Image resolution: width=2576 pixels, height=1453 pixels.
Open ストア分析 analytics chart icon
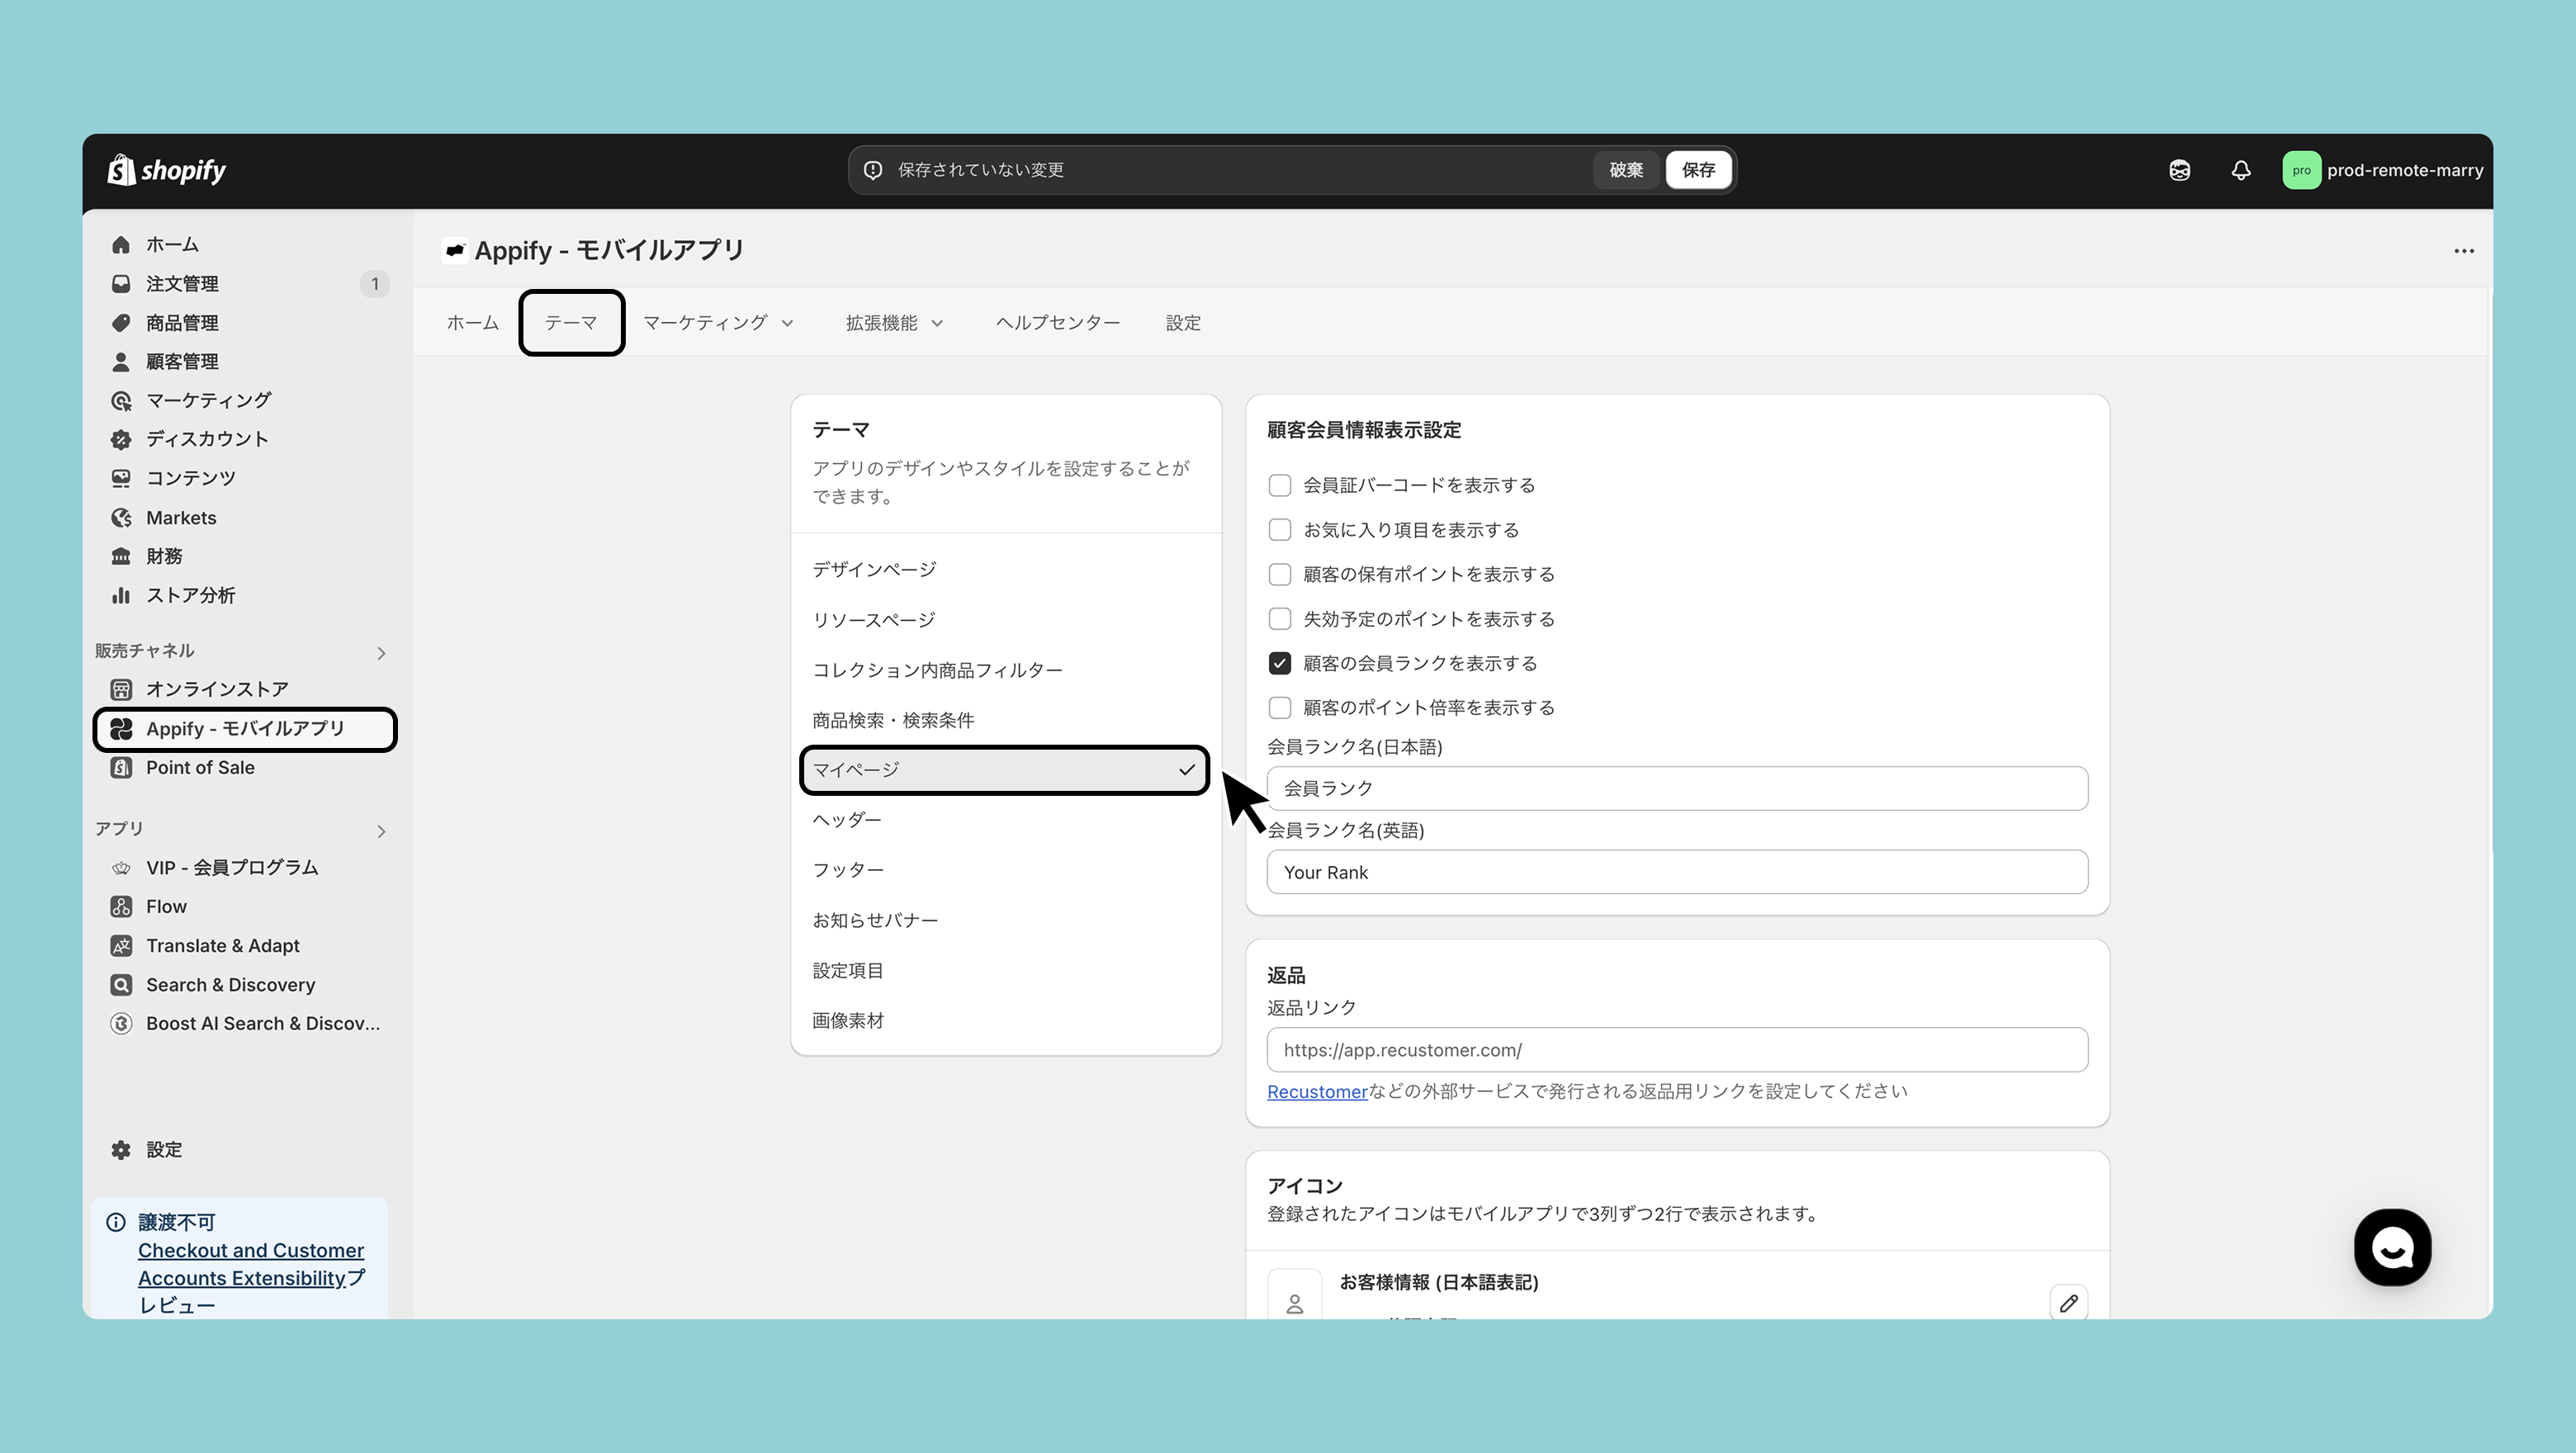click(121, 595)
